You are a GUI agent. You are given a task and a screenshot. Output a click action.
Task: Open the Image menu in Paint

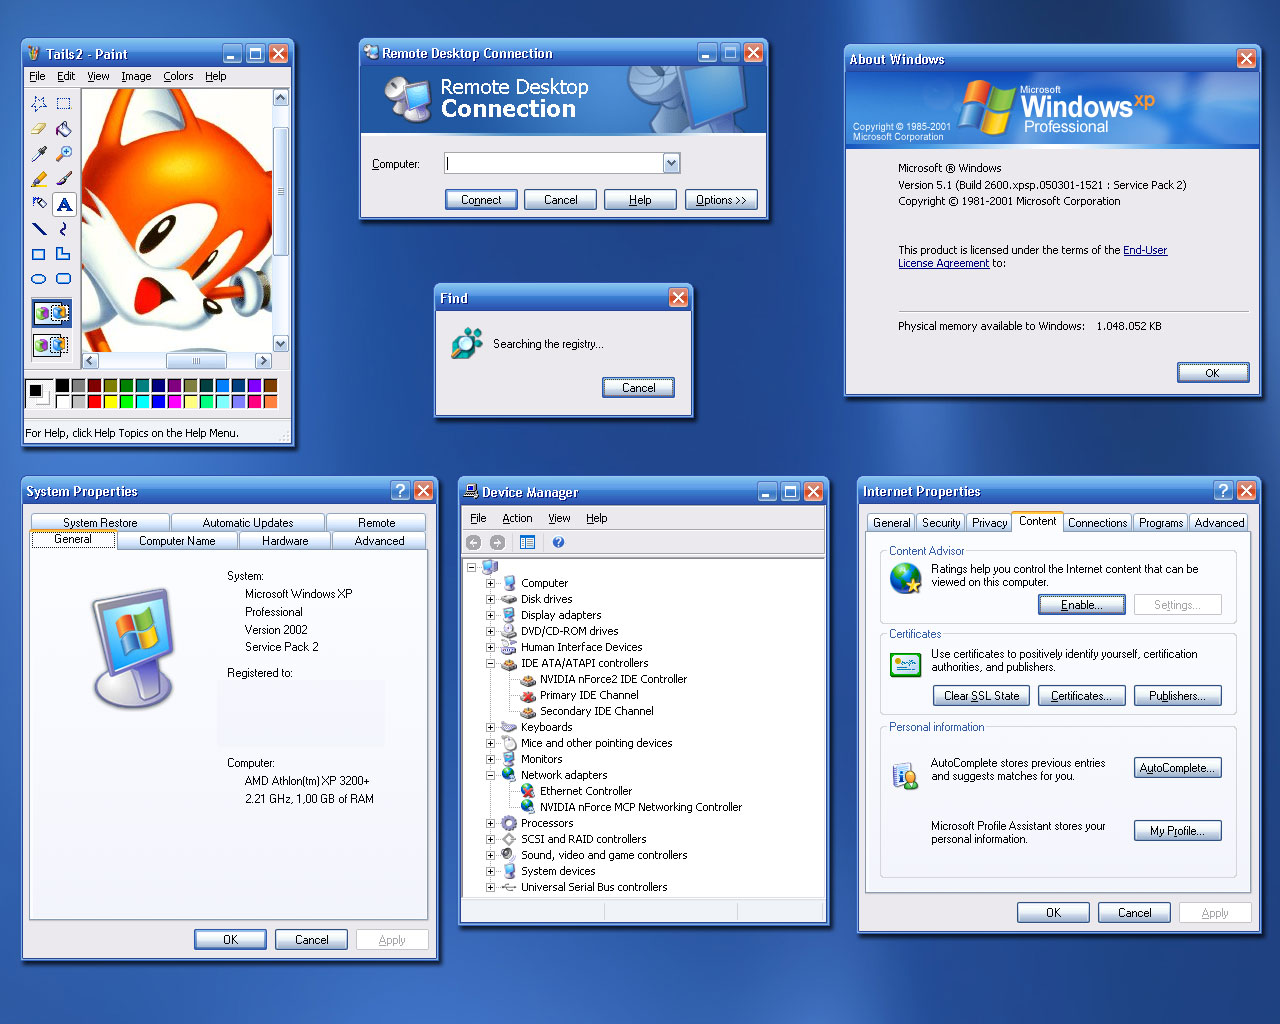tap(136, 76)
